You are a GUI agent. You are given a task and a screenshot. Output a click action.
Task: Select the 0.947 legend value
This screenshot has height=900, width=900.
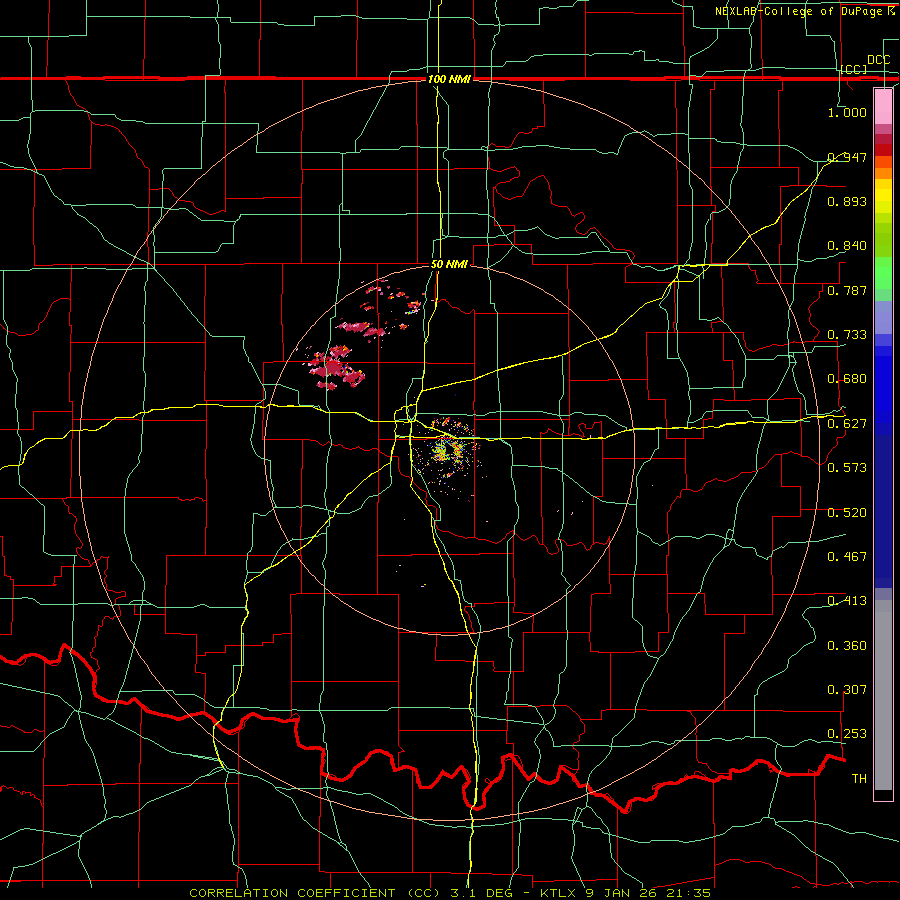point(847,157)
